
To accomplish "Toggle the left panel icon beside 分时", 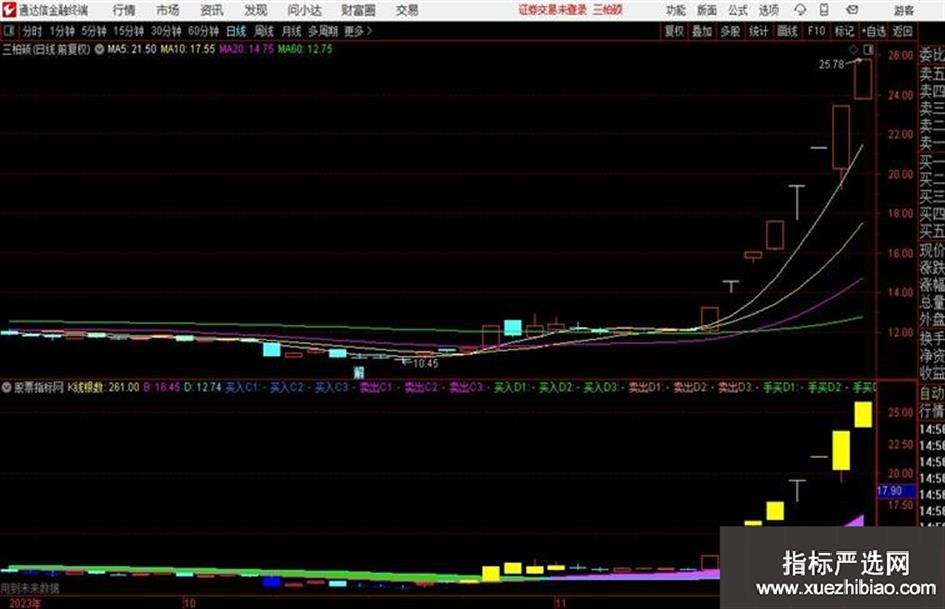I will pyautogui.click(x=9, y=31).
